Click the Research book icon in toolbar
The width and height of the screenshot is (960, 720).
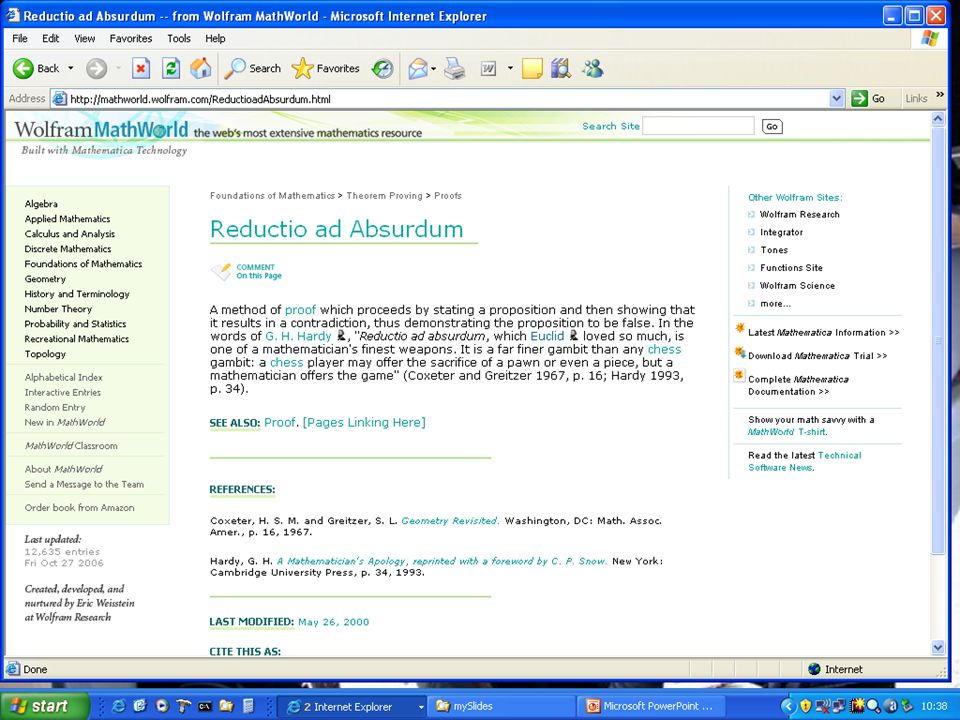(560, 69)
